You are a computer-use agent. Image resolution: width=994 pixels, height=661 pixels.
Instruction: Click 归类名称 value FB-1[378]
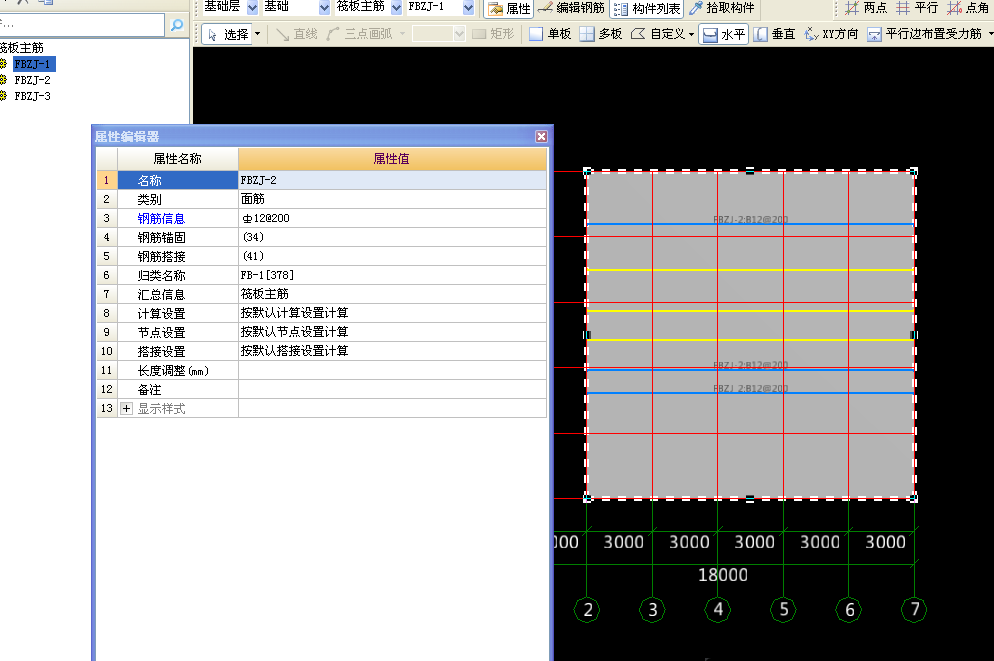(x=392, y=276)
